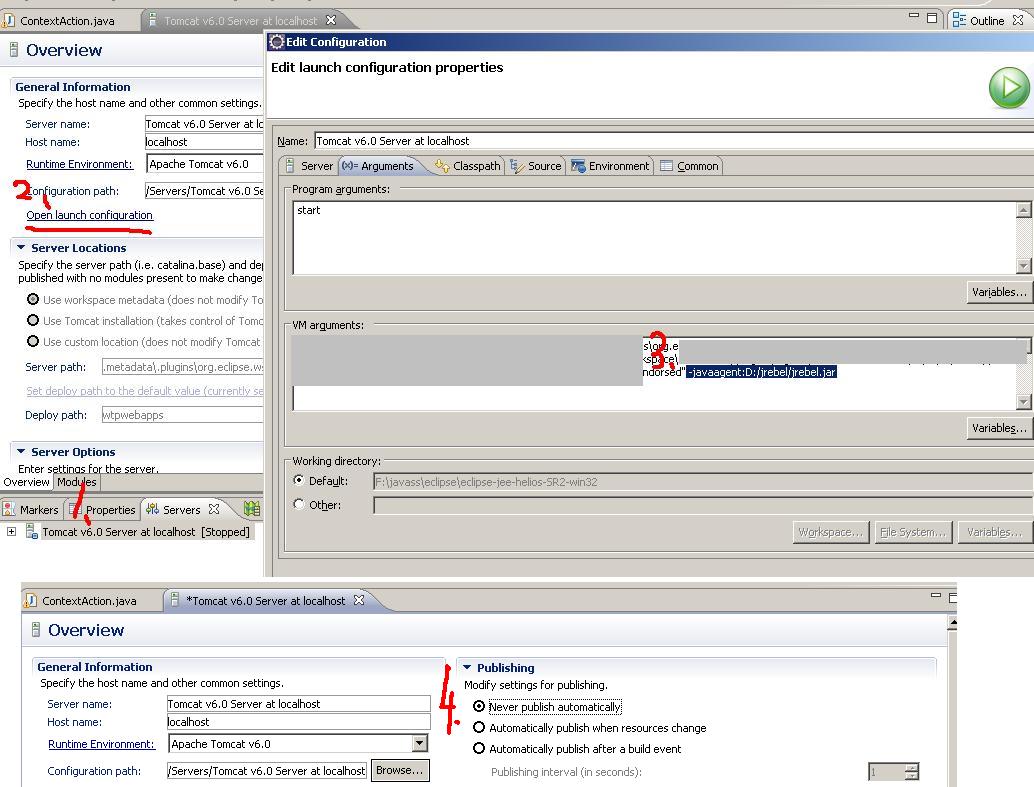Select the Arguments tab in Edit Configuration
Image resolution: width=1034 pixels, height=787 pixels.
pyautogui.click(x=379, y=166)
